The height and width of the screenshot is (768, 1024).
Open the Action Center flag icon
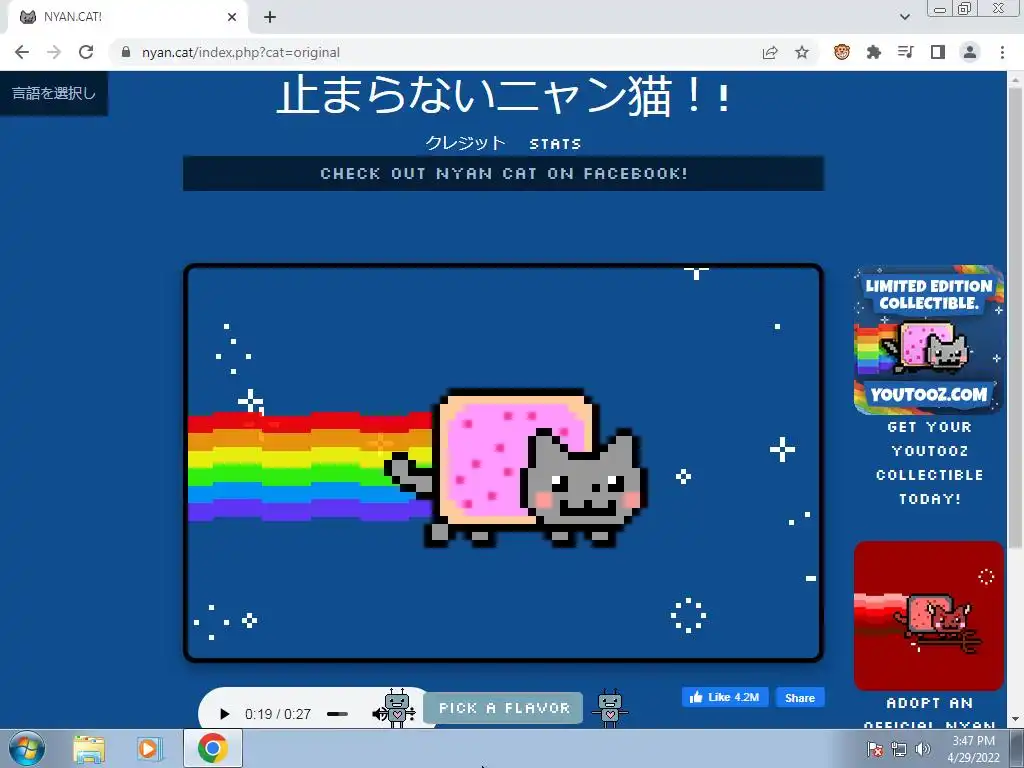[874, 749]
